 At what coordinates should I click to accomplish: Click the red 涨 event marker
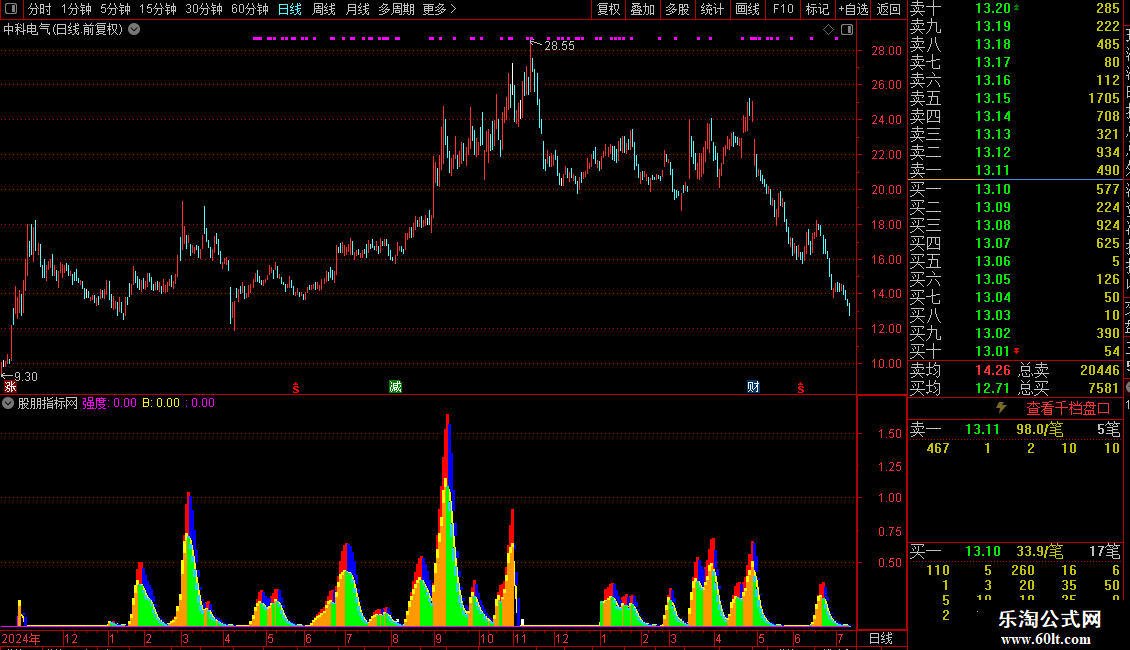pyautogui.click(x=10, y=387)
